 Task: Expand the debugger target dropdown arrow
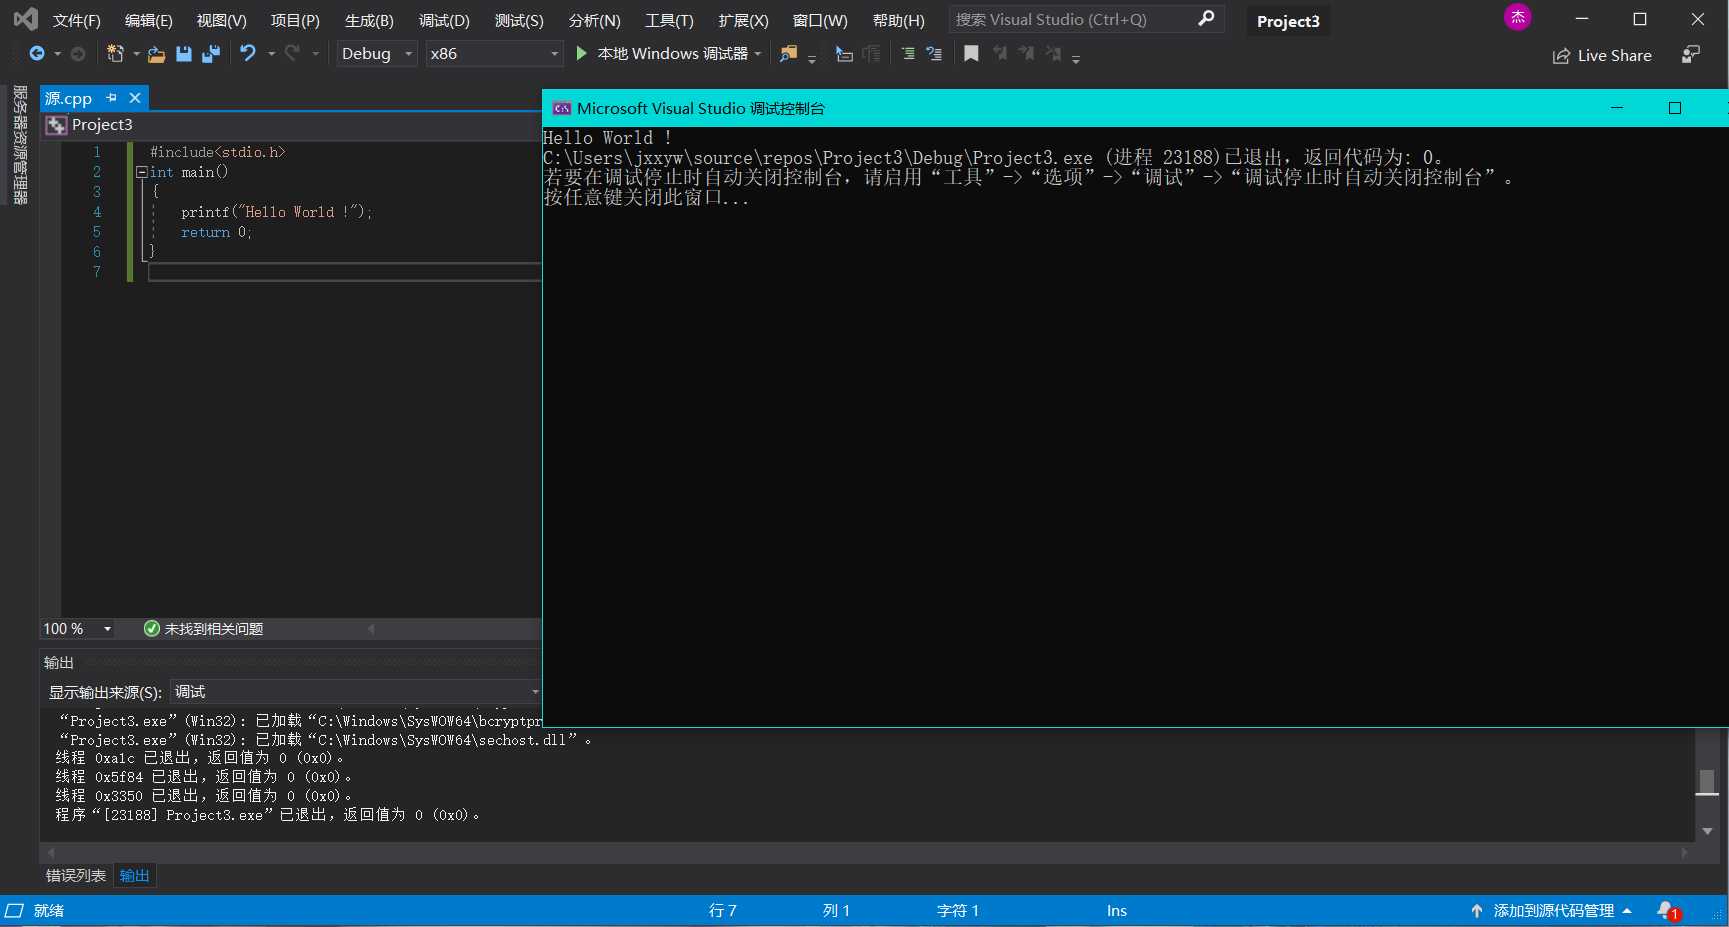(757, 54)
